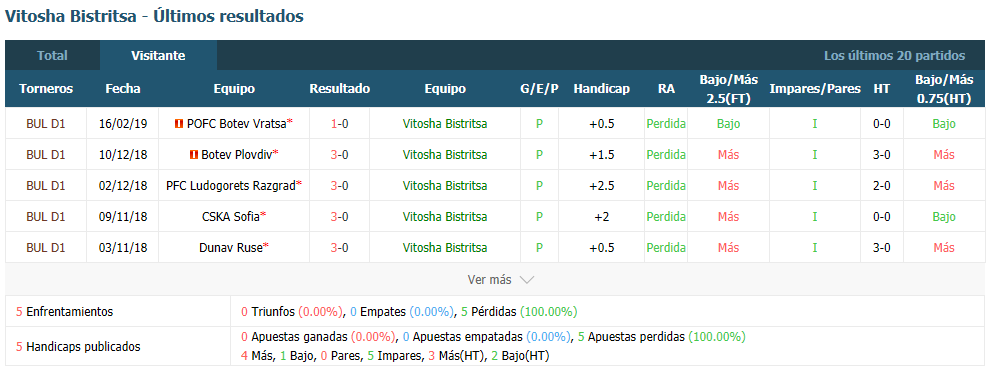The height and width of the screenshot is (370, 989).
Task: Select the Visitante tab
Action: click(x=158, y=55)
